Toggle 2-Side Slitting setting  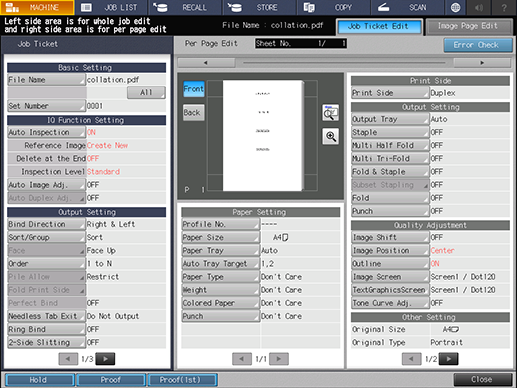click(x=46, y=342)
